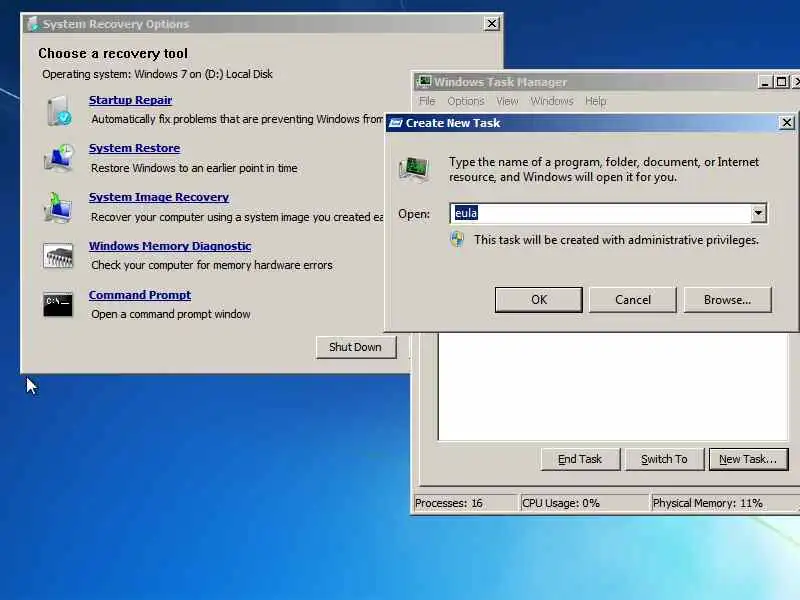
Task: Click the 'Operating system: Windows 7' text
Action: click(157, 74)
